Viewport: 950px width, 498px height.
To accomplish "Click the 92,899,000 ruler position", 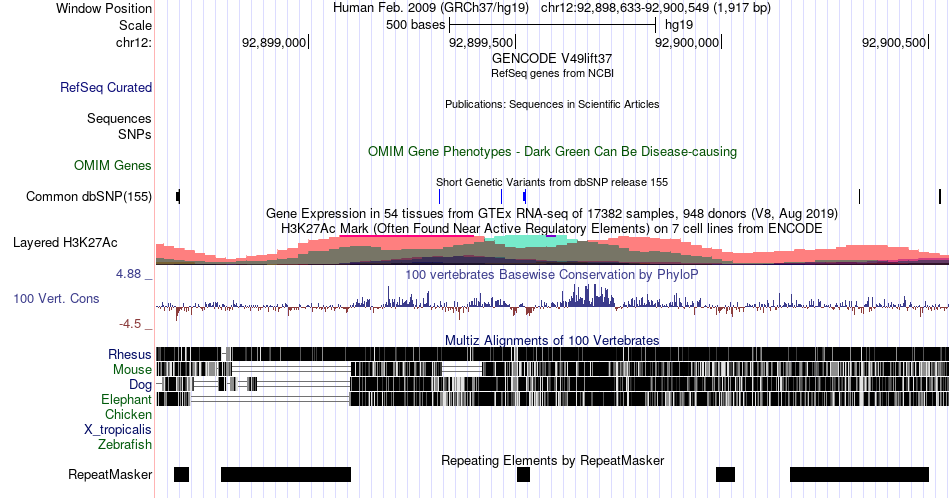I will point(274,42).
